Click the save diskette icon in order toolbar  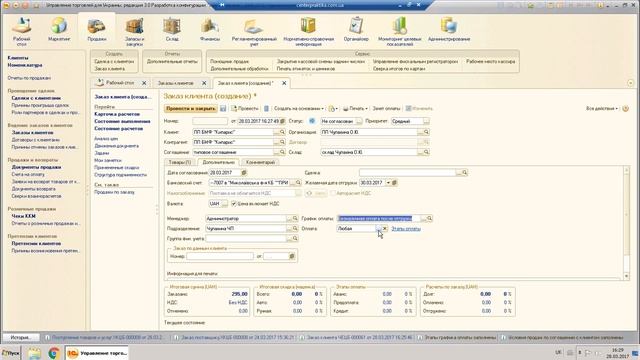(223, 109)
